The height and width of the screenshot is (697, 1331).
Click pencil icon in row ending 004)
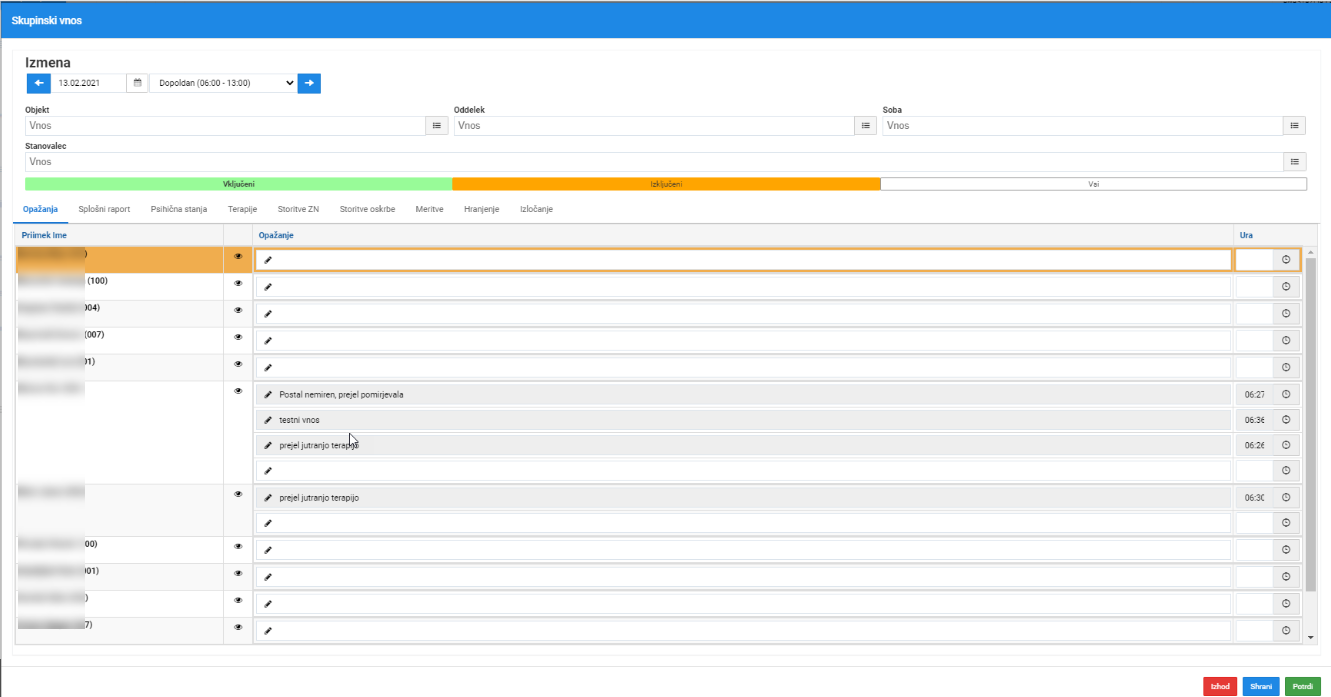[268, 314]
